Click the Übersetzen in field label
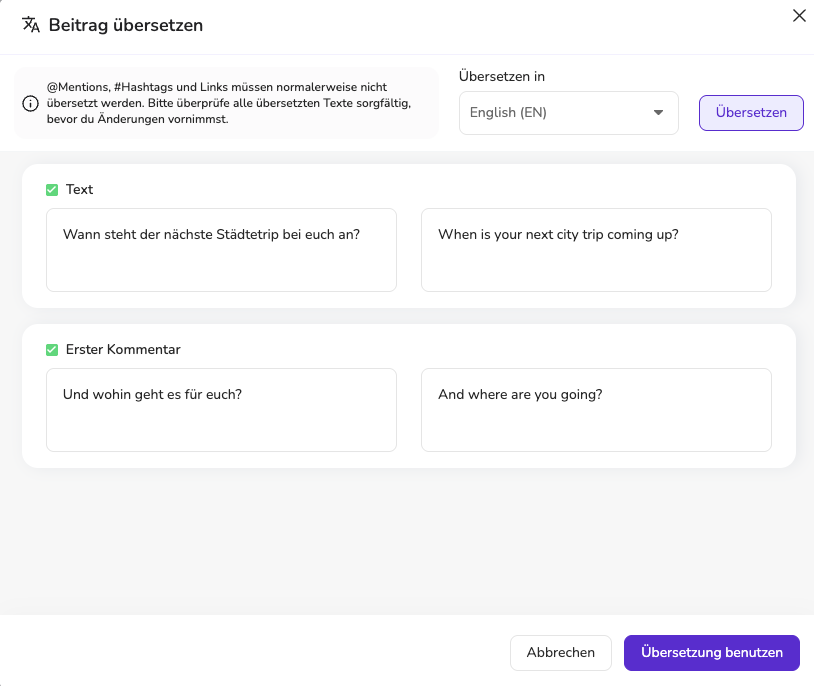This screenshot has height=686, width=814. [501, 76]
